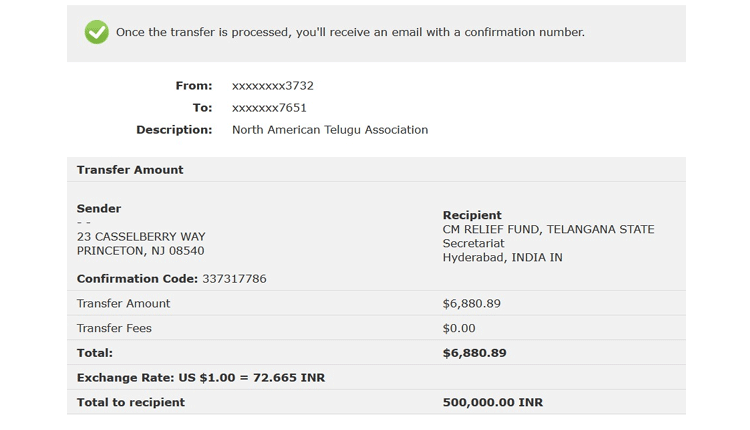Viewport: 750px width, 430px height.
Task: Select the confirmation code 337317786
Action: 234,279
